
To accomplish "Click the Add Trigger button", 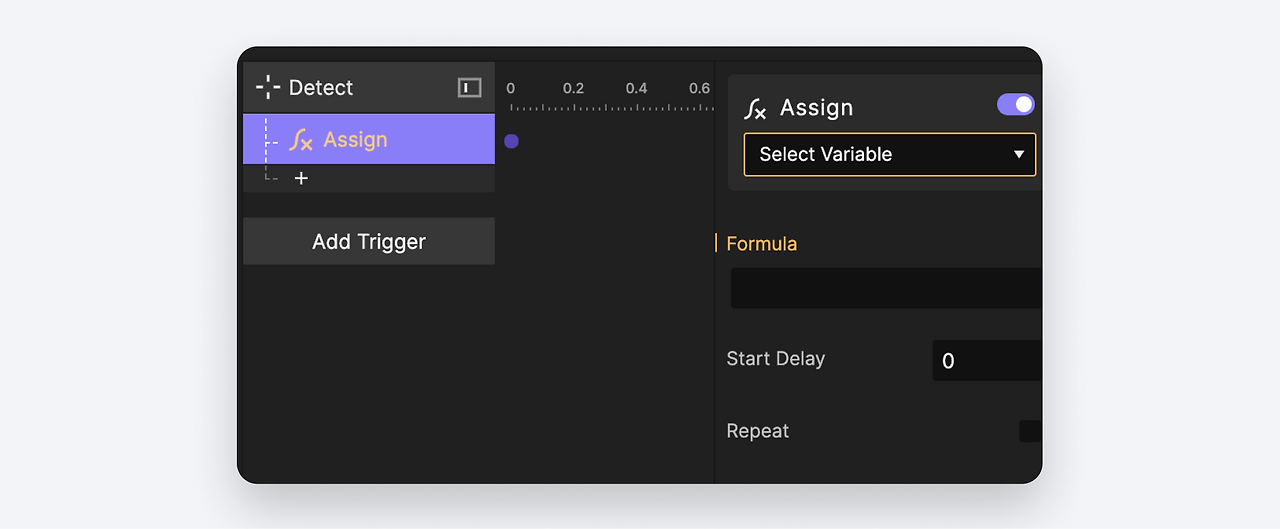I will pos(369,241).
